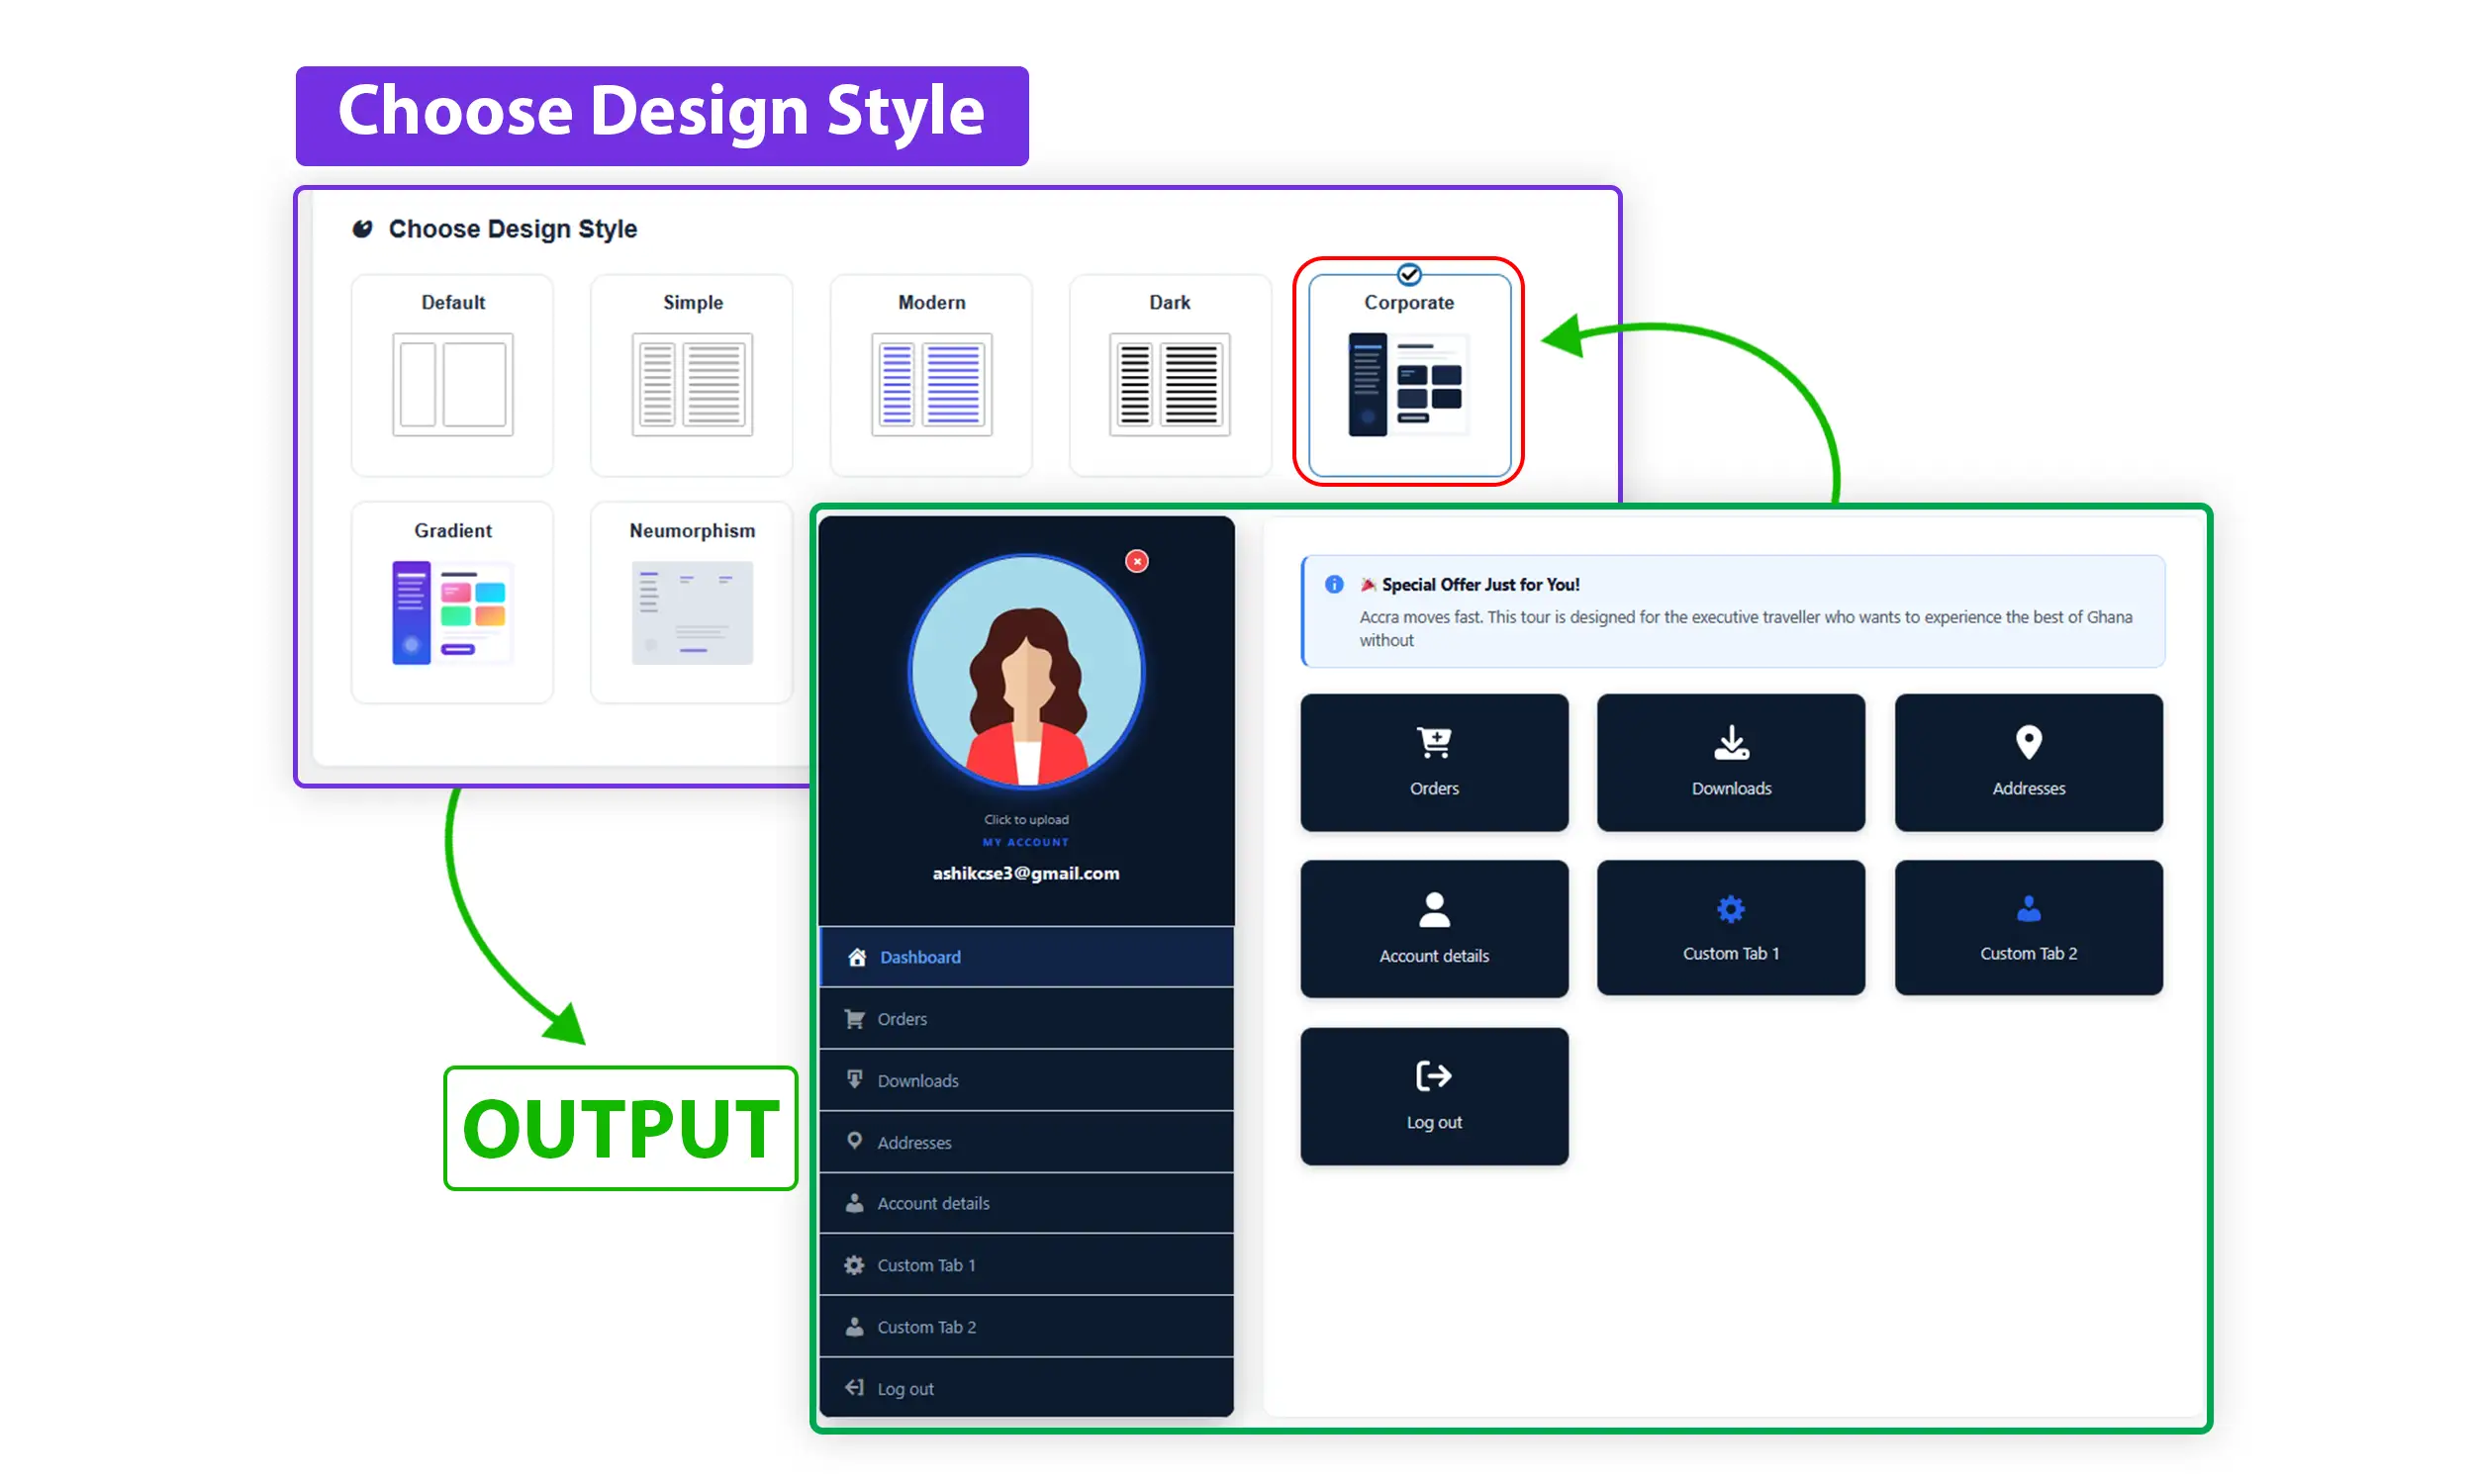Click Log out in sidebar menu
This screenshot has height=1484, width=2474.
[x=1025, y=1388]
